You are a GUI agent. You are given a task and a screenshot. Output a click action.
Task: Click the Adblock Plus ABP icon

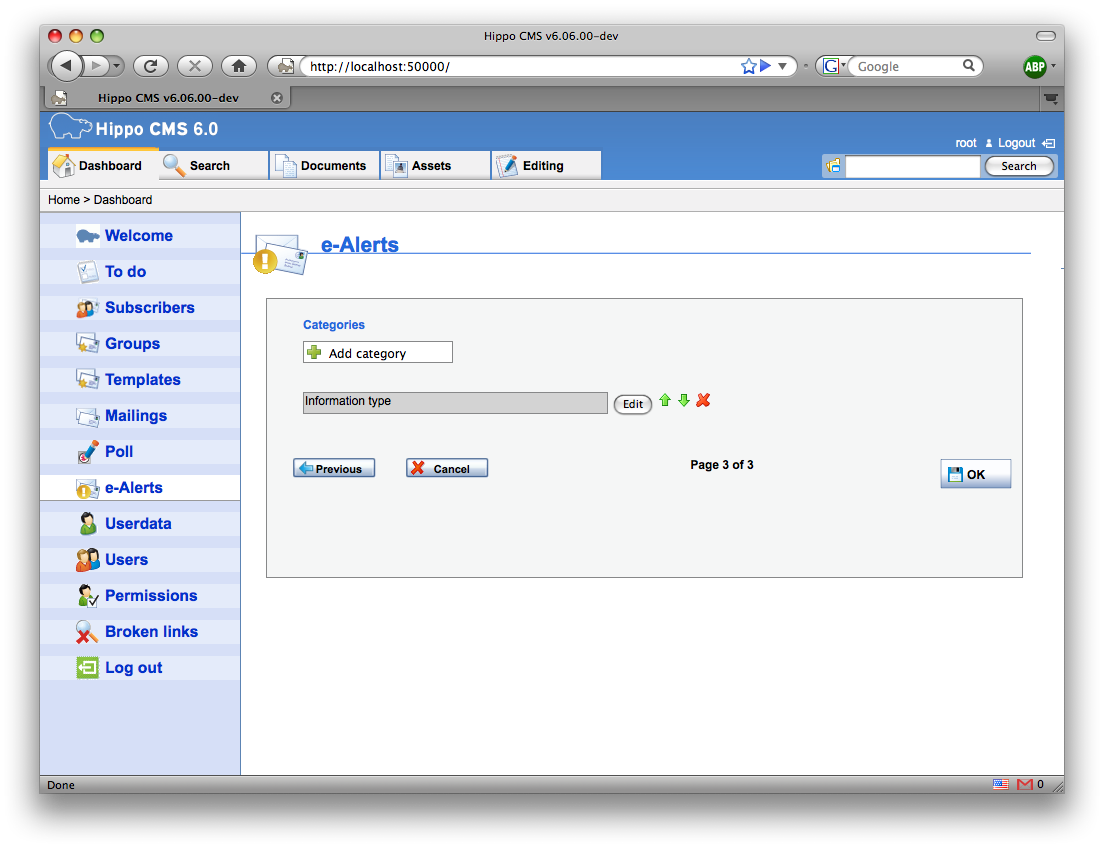click(1034, 67)
